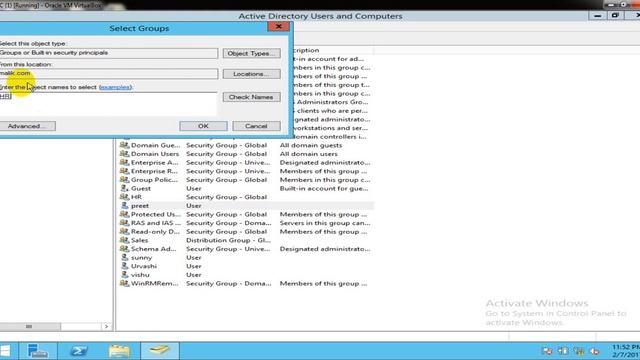Click the Object Types button
Image resolution: width=640 pixels, height=360 pixels.
251,53
